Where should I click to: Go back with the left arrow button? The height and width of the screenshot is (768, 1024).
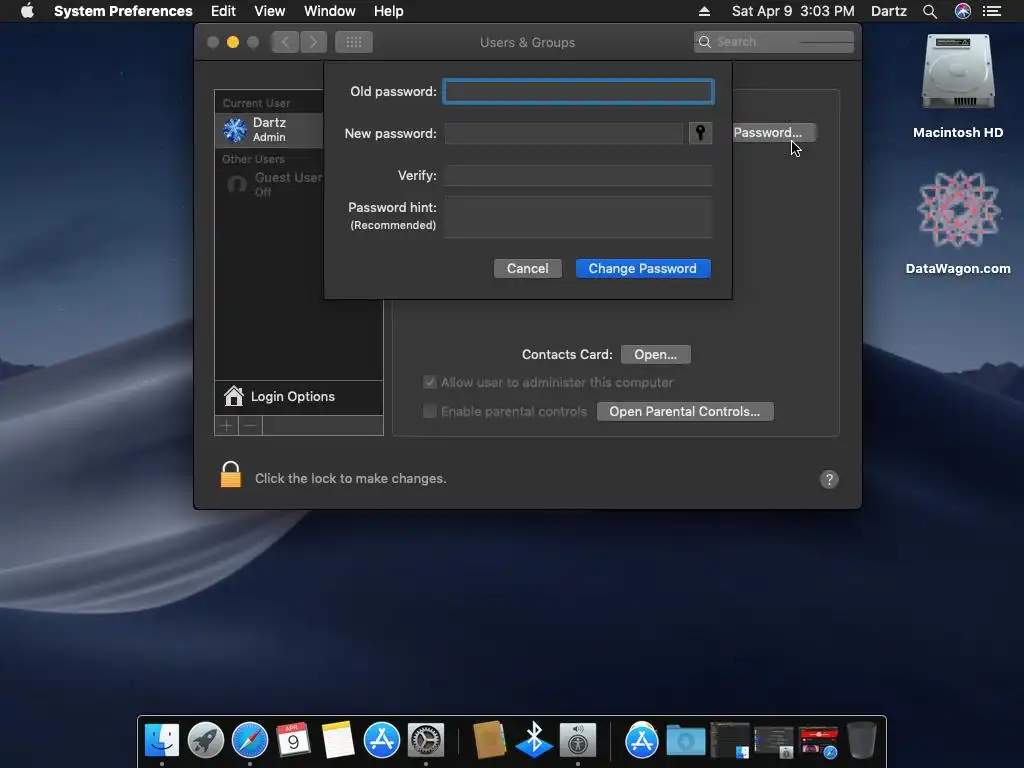pos(285,42)
